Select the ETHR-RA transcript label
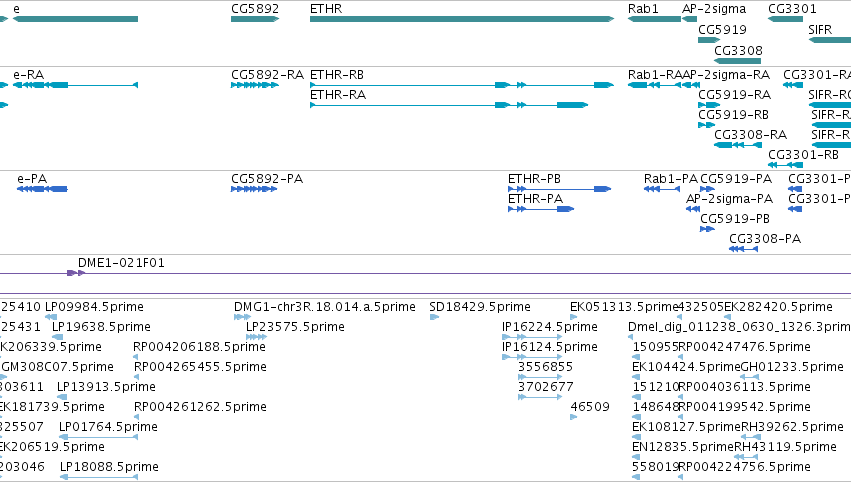 338,95
